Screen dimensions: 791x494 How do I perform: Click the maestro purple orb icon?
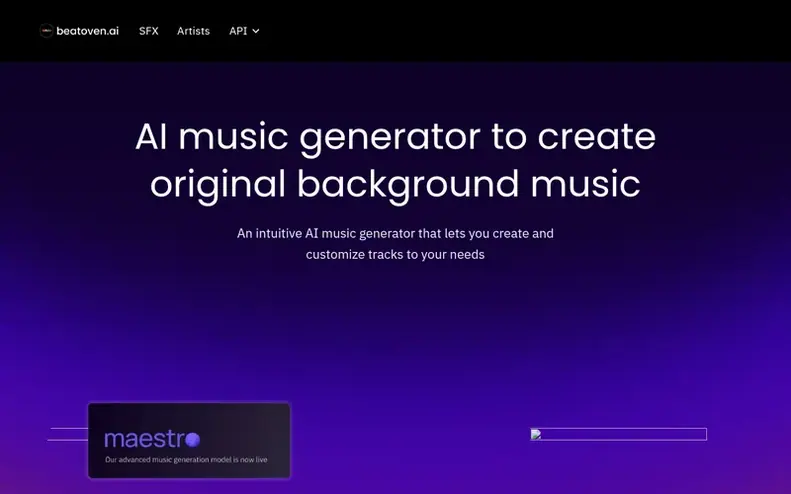click(x=192, y=440)
